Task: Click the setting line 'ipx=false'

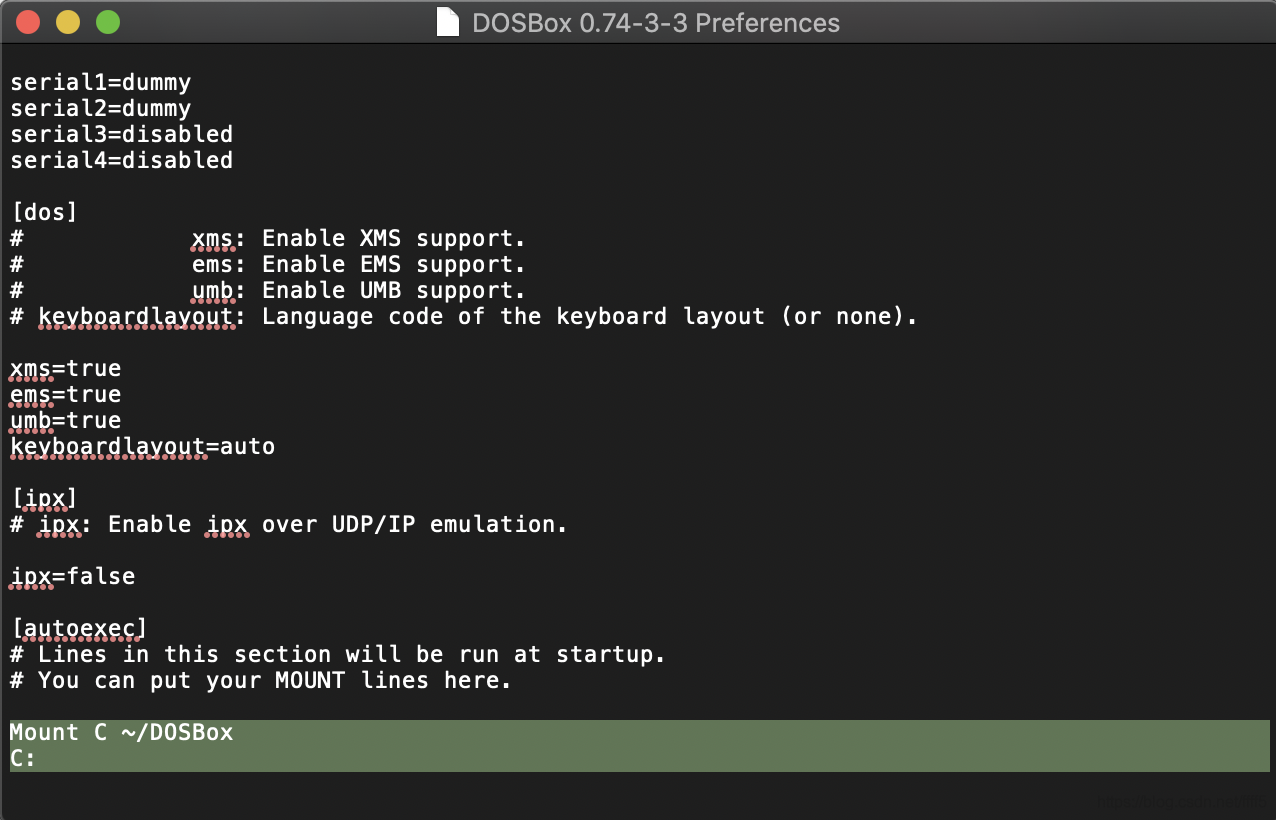Action: tap(72, 576)
